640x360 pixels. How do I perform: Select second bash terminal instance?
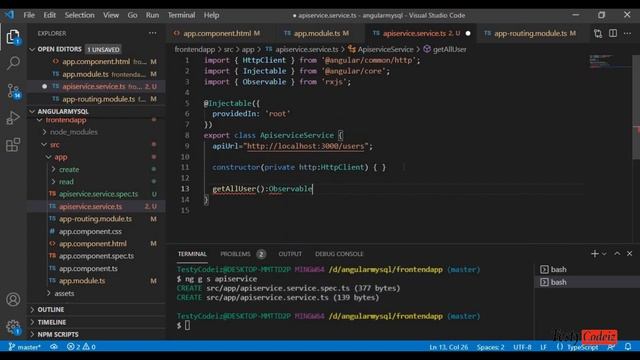[587, 282]
